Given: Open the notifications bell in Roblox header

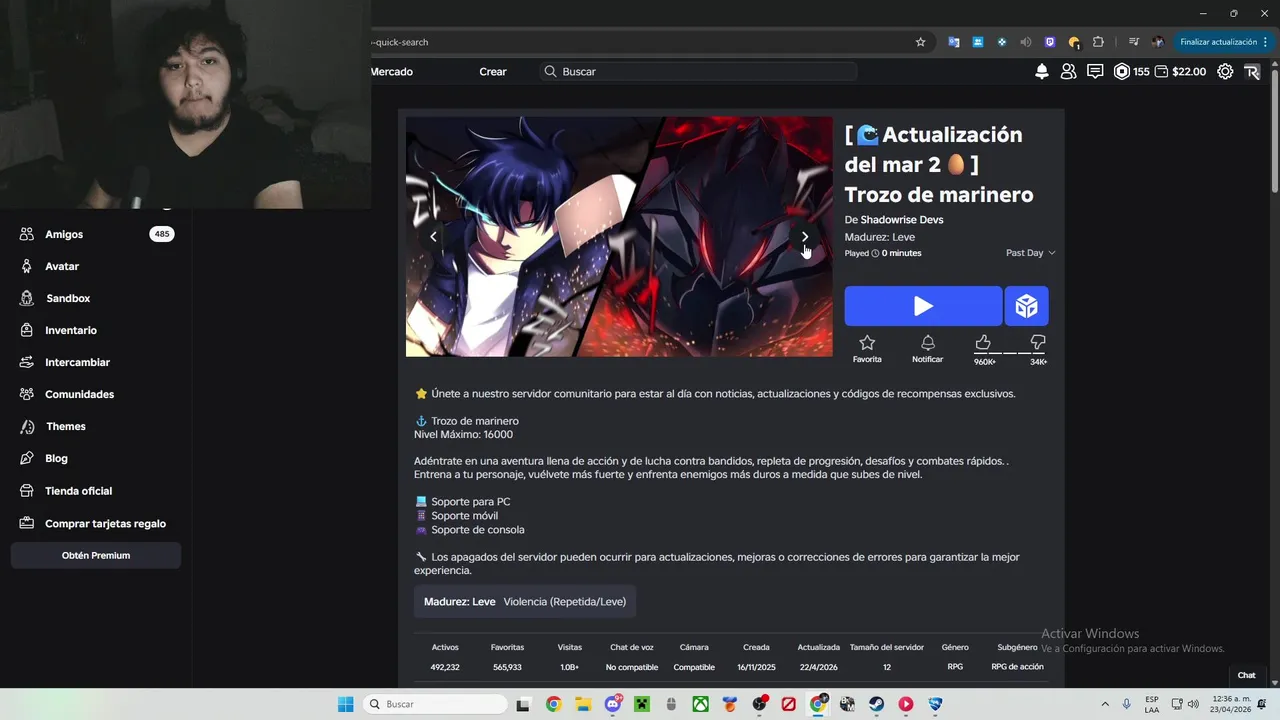Looking at the screenshot, I should pyautogui.click(x=1042, y=71).
